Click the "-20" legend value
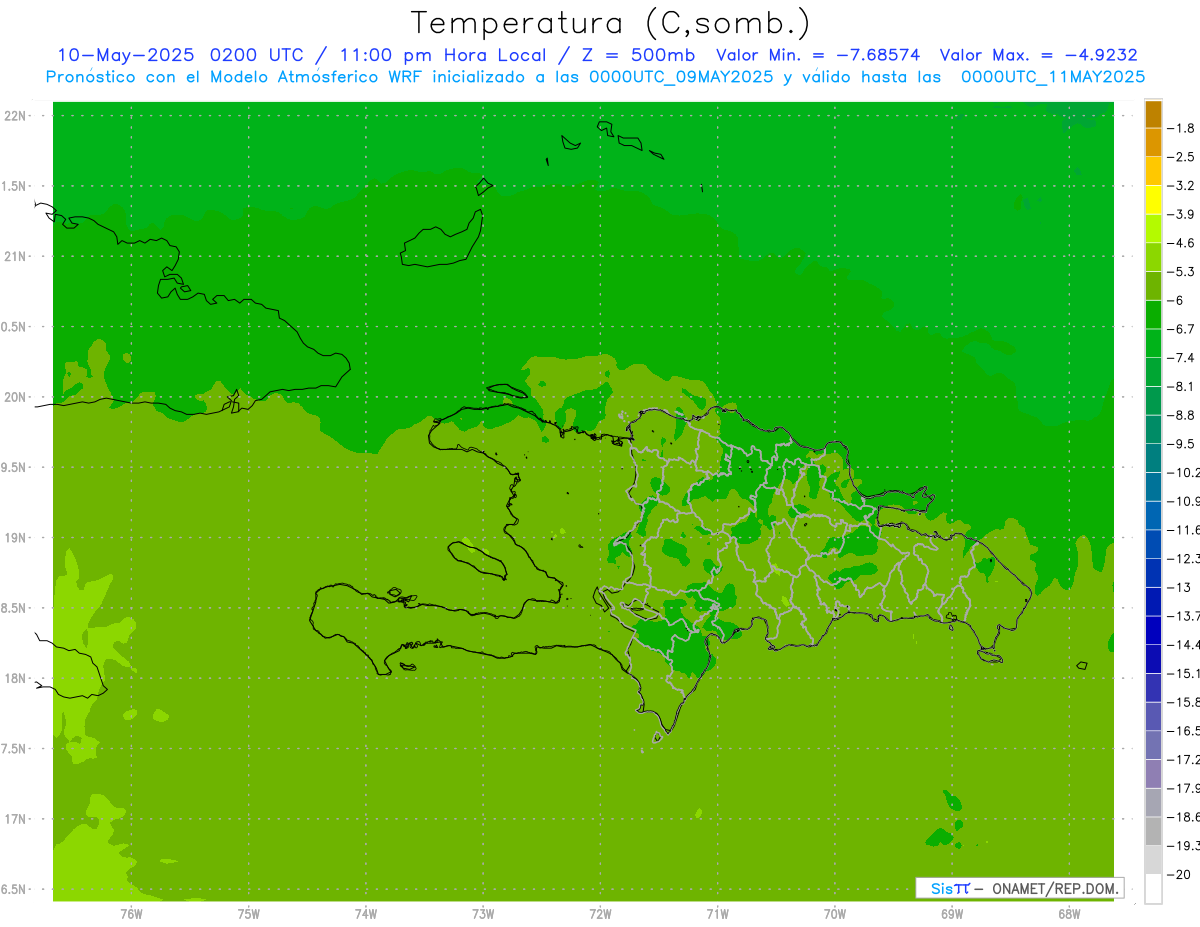1200x927 pixels. pos(1181,875)
